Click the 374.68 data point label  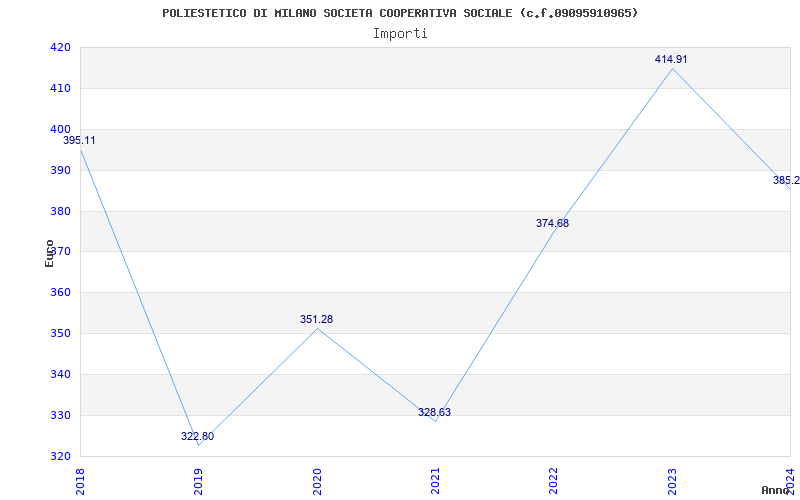coord(552,223)
